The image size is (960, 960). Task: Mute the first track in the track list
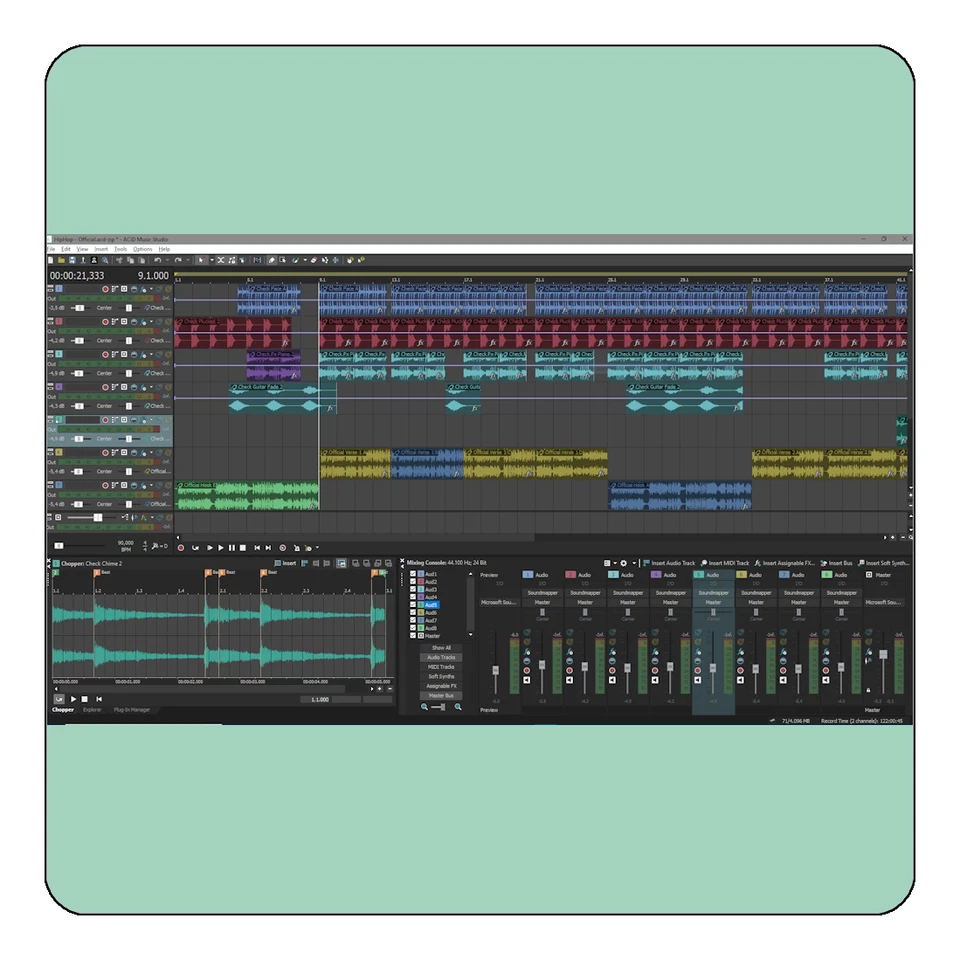[134, 289]
